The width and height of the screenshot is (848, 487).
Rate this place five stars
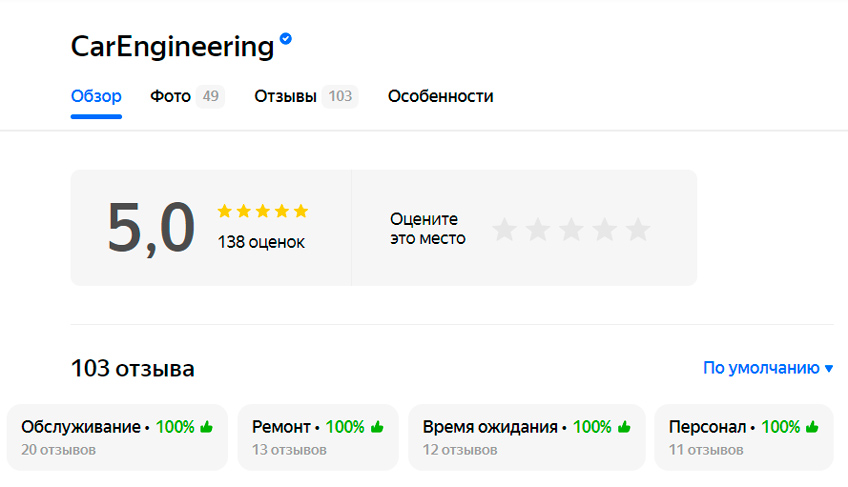(x=639, y=229)
